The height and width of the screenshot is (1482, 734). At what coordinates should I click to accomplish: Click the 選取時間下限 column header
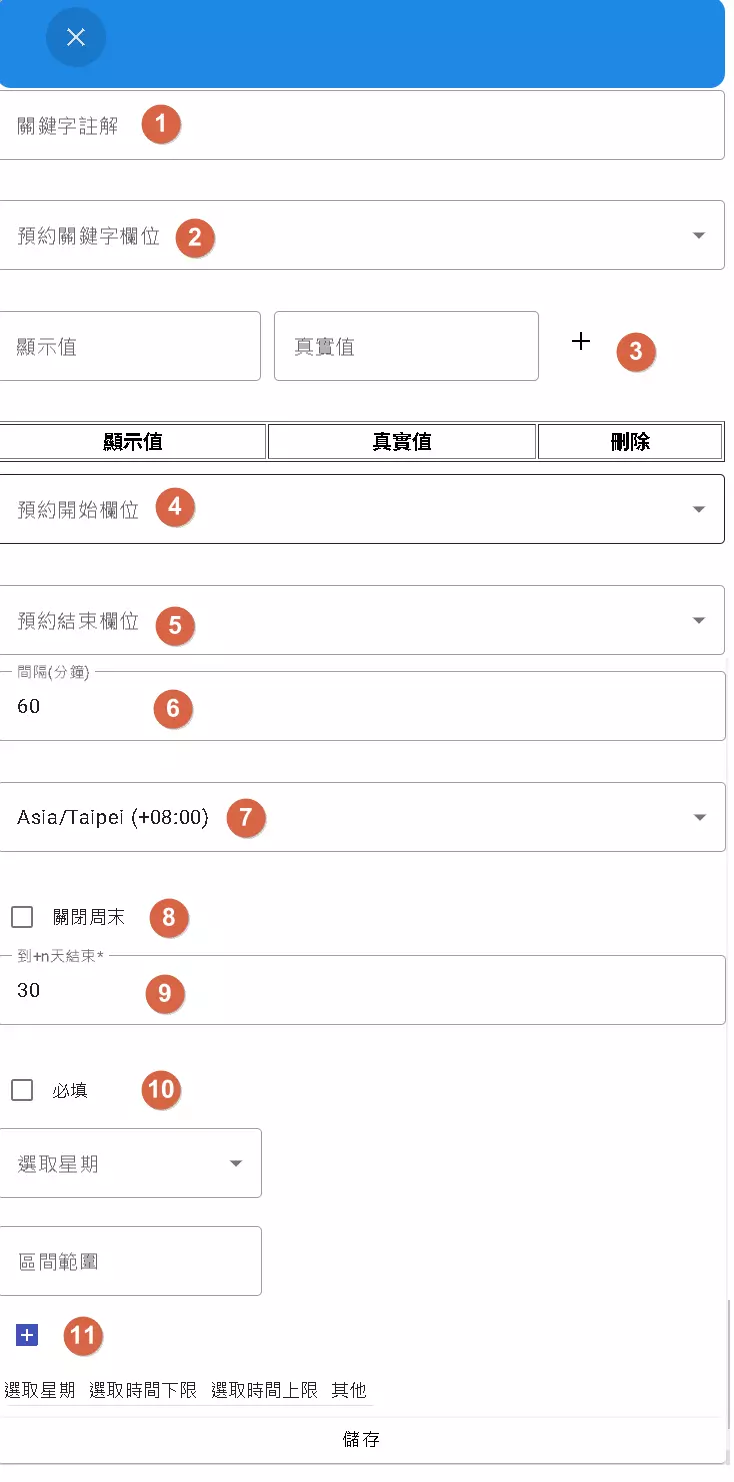click(143, 1390)
